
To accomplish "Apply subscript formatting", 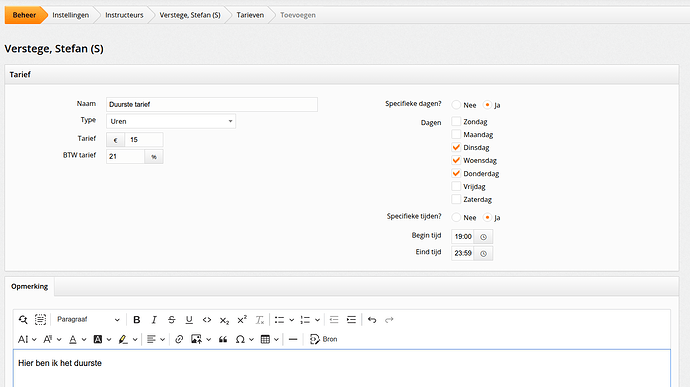I will click(224, 320).
